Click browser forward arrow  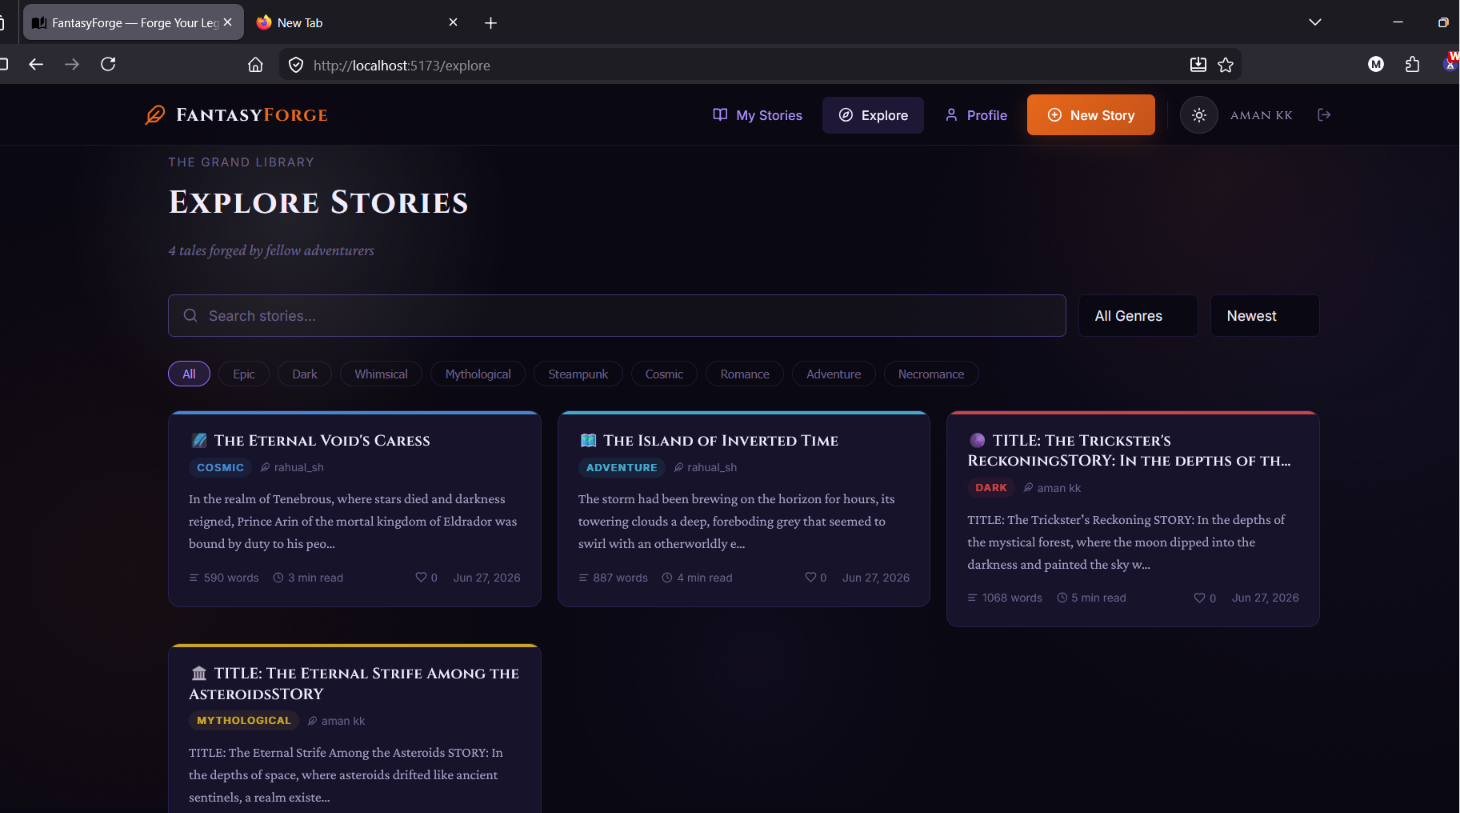click(x=72, y=64)
